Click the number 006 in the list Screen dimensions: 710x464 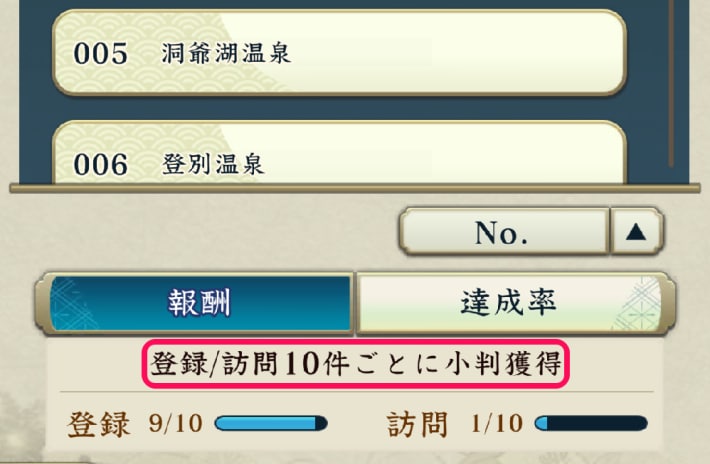click(101, 164)
